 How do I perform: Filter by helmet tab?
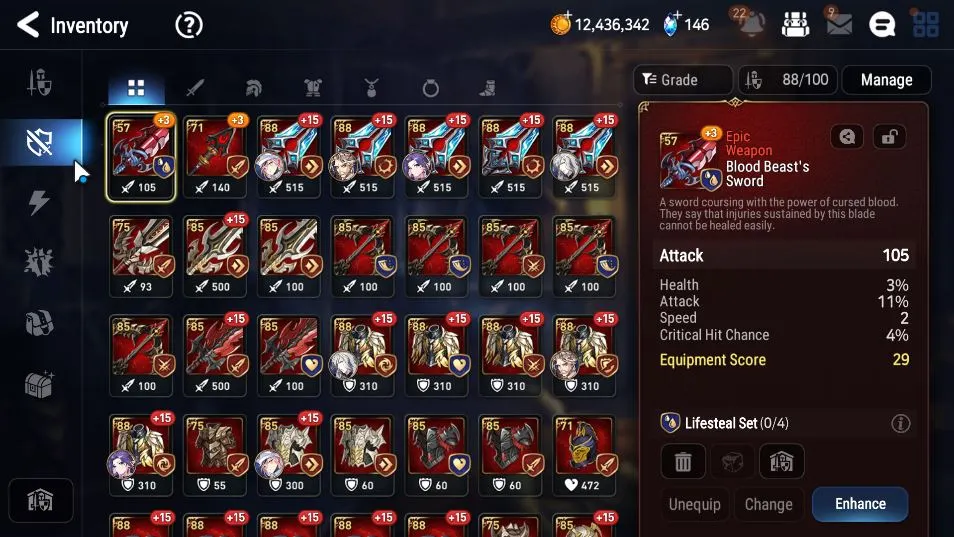tap(253, 88)
